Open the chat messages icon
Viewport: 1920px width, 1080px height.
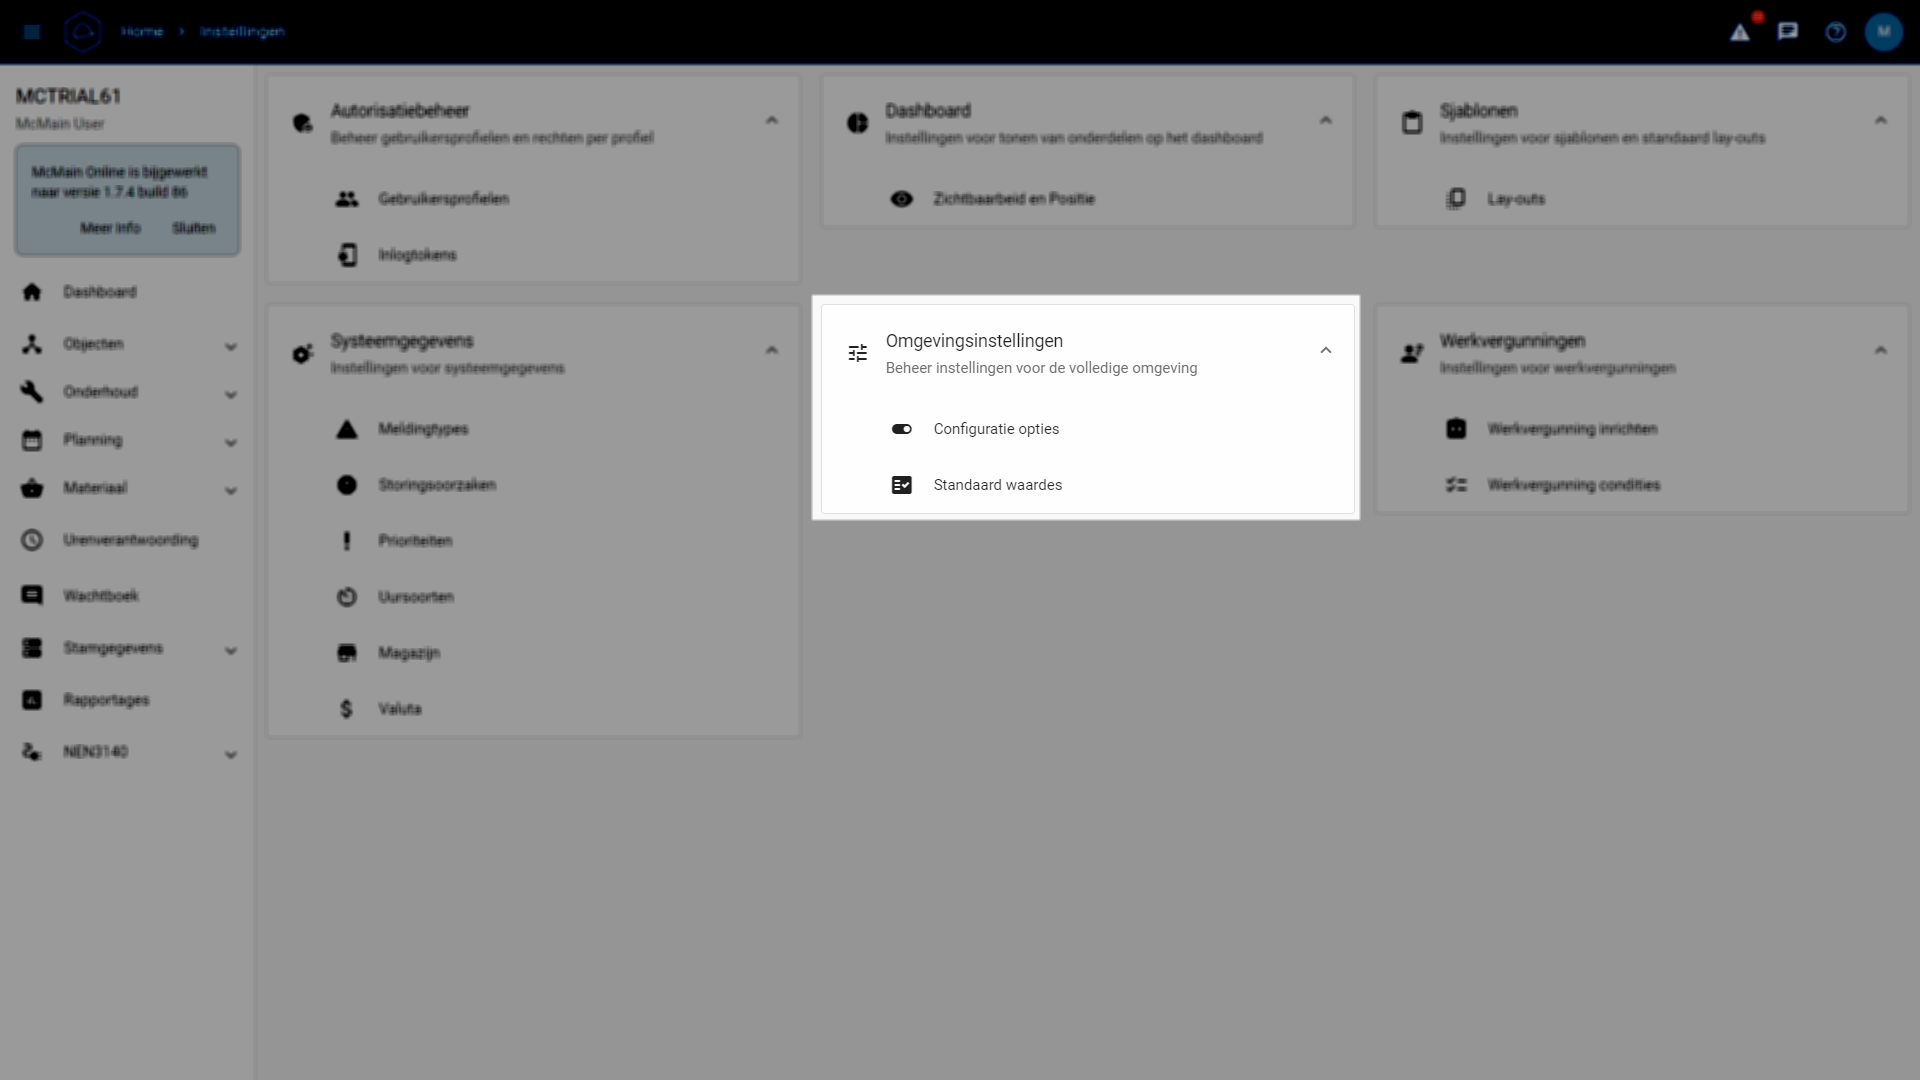(1787, 32)
